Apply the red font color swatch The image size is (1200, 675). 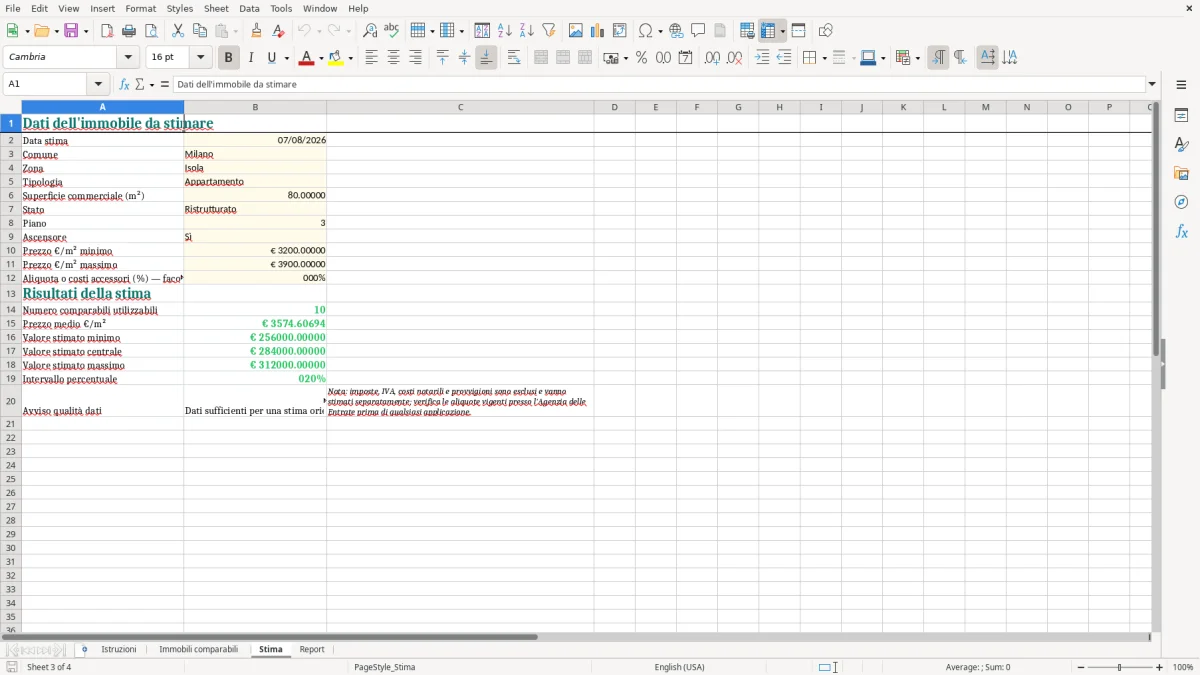(x=306, y=58)
